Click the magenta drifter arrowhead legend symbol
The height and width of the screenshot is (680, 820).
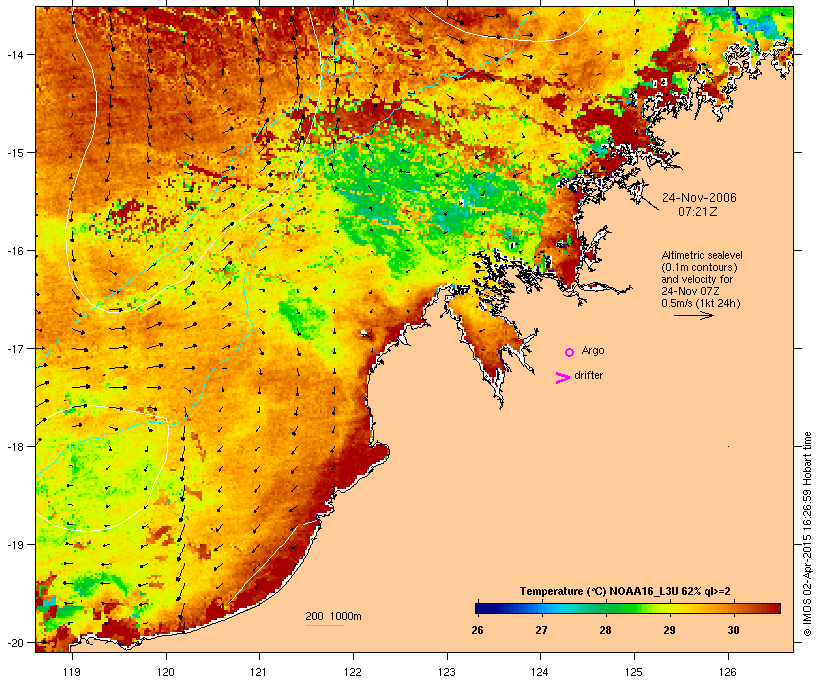pos(563,378)
